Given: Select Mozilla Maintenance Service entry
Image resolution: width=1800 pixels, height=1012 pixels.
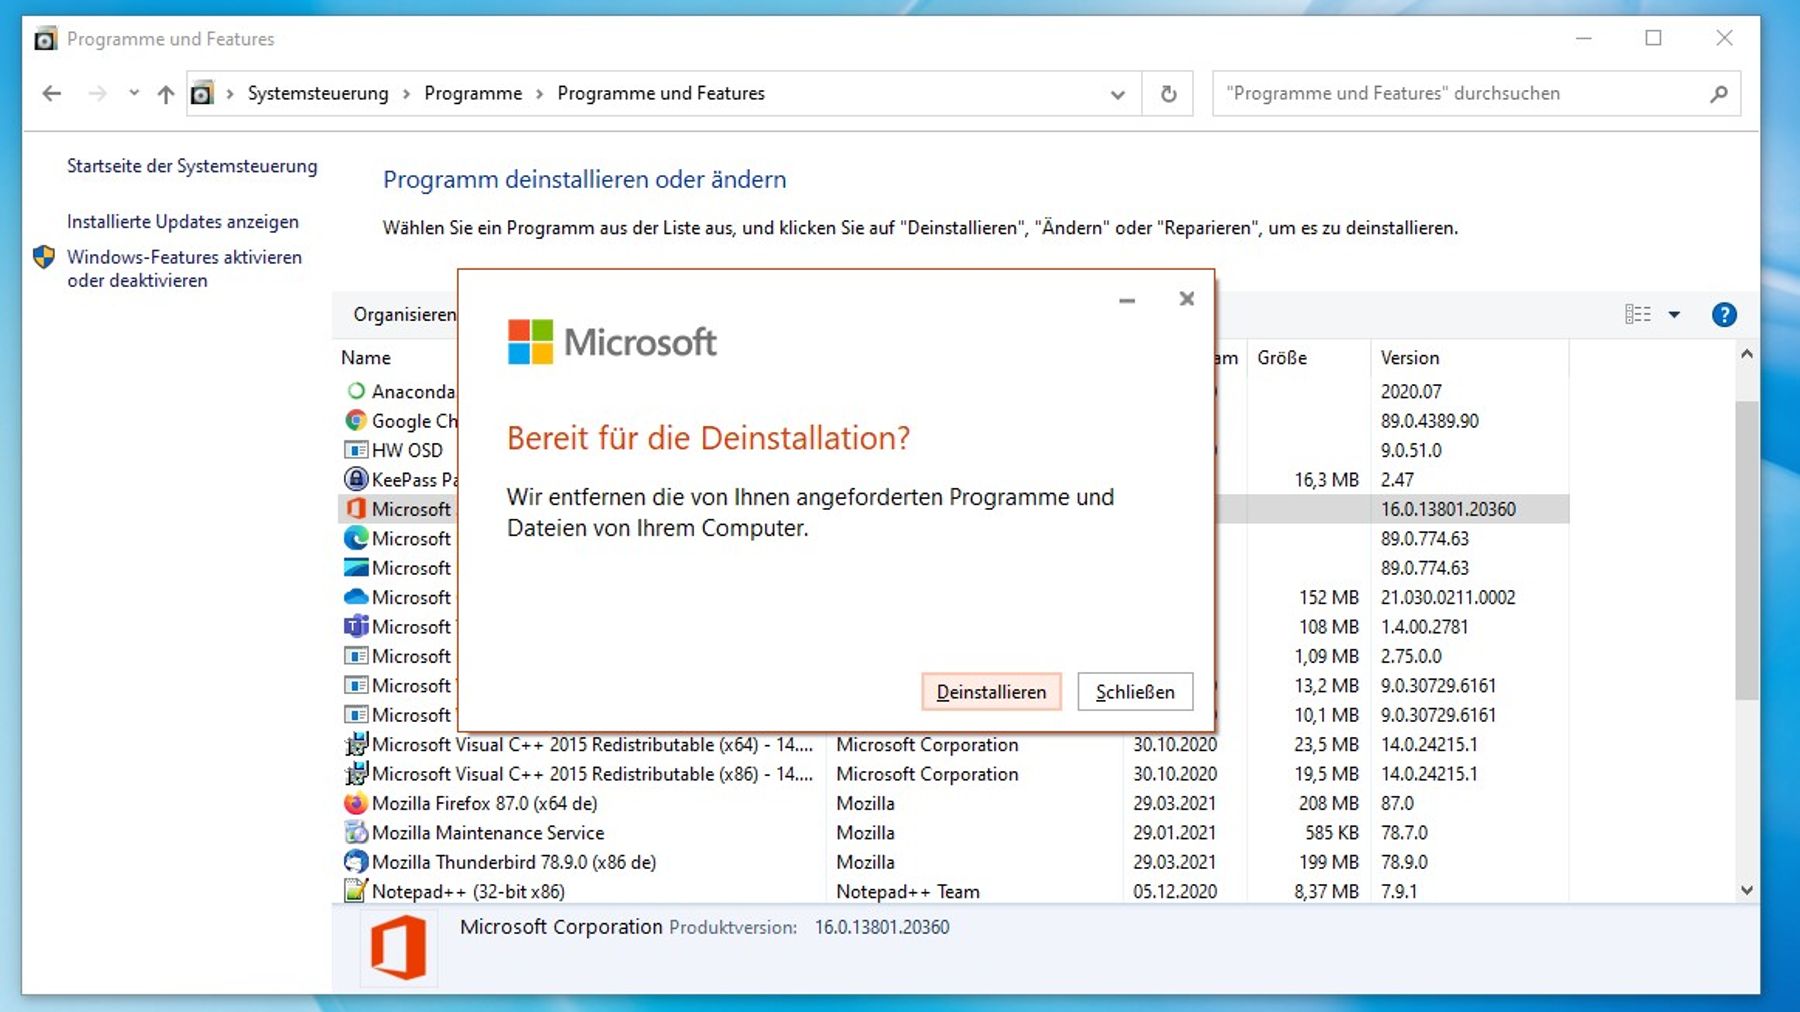Looking at the screenshot, I should point(488,833).
